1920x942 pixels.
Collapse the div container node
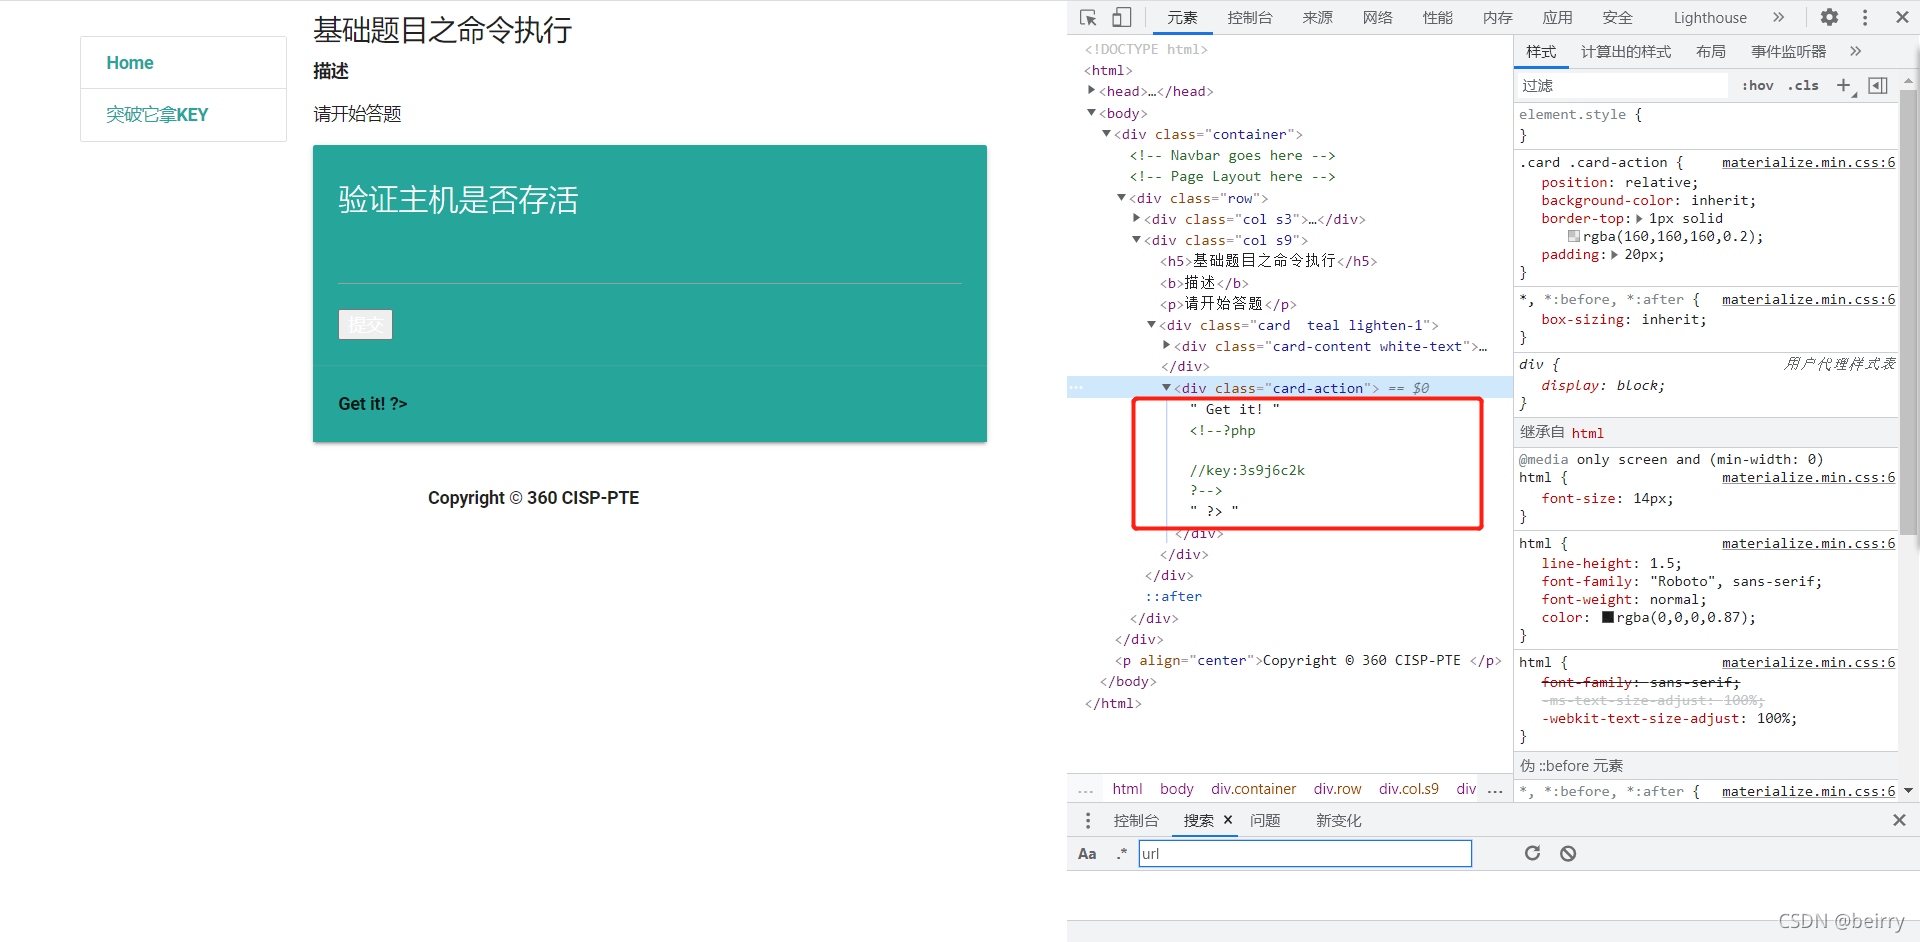coord(1107,133)
